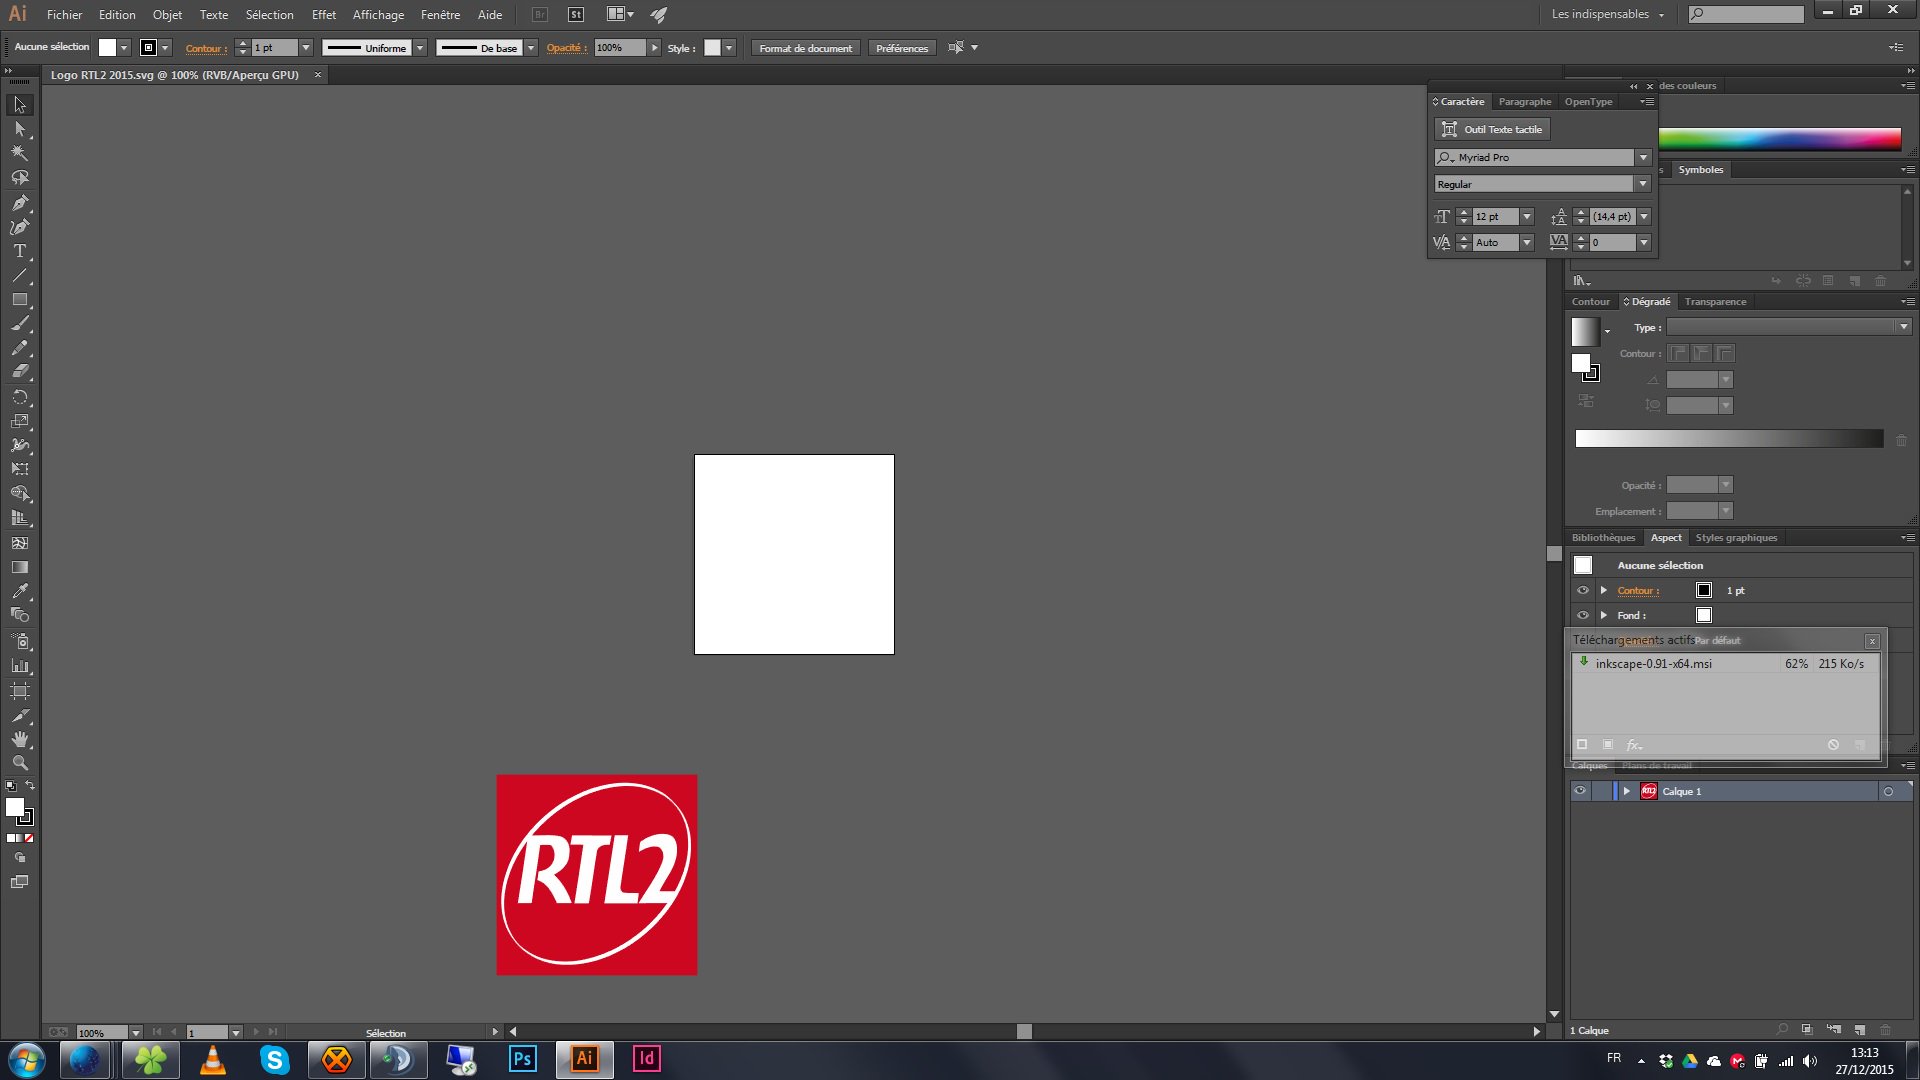Swap fill and stroke colors in toolbox
Image resolution: width=1920 pixels, height=1080 pixels.
pyautogui.click(x=30, y=786)
